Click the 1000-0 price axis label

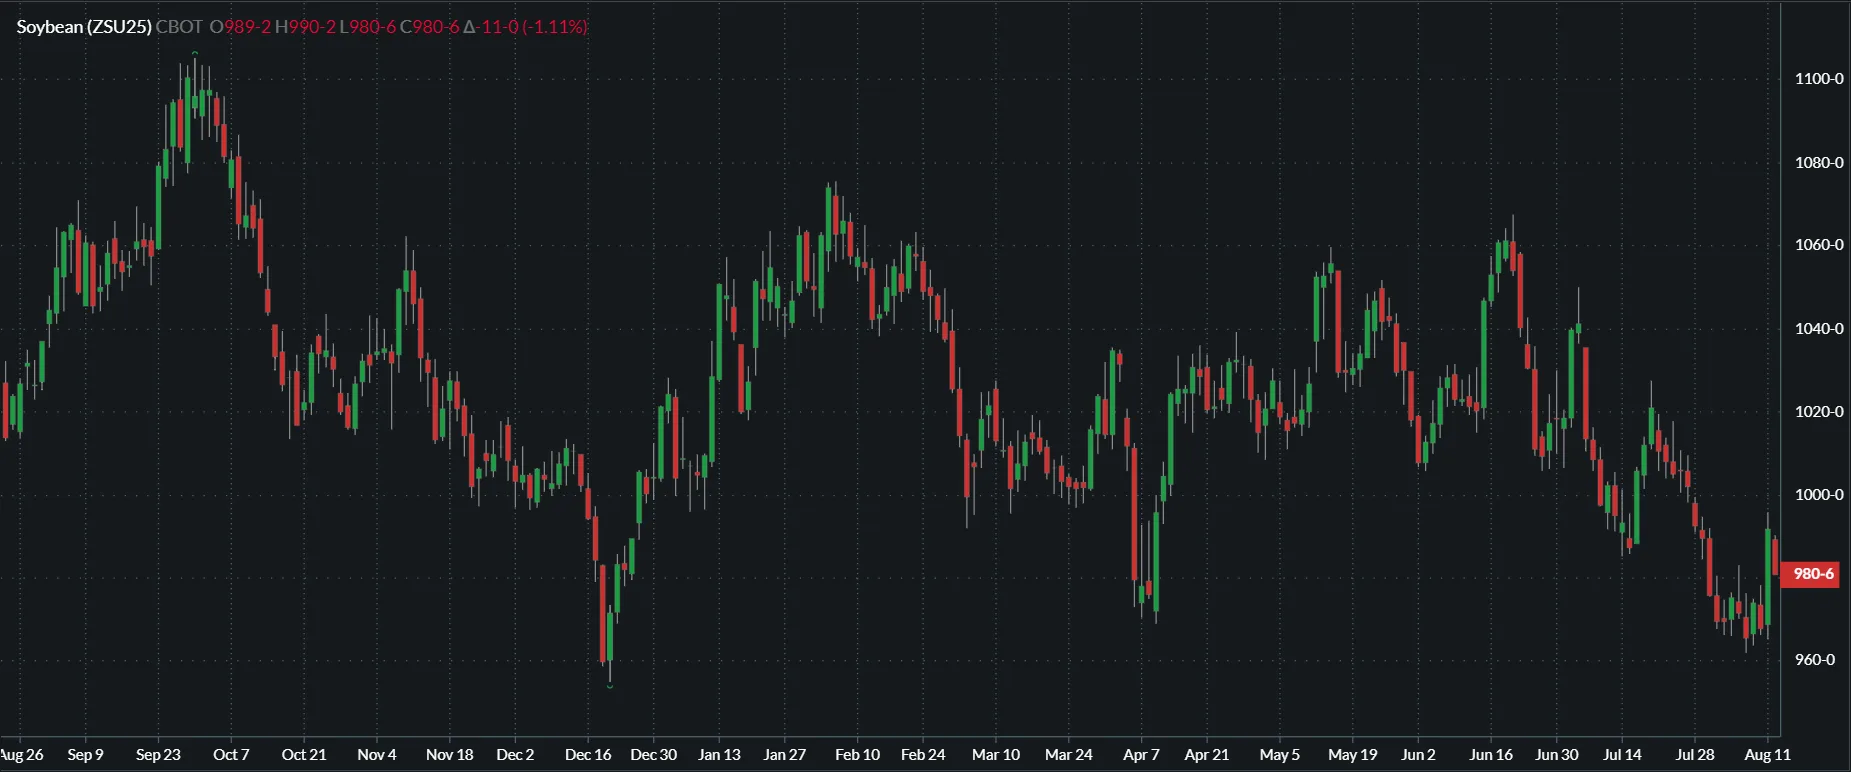(x=1818, y=495)
